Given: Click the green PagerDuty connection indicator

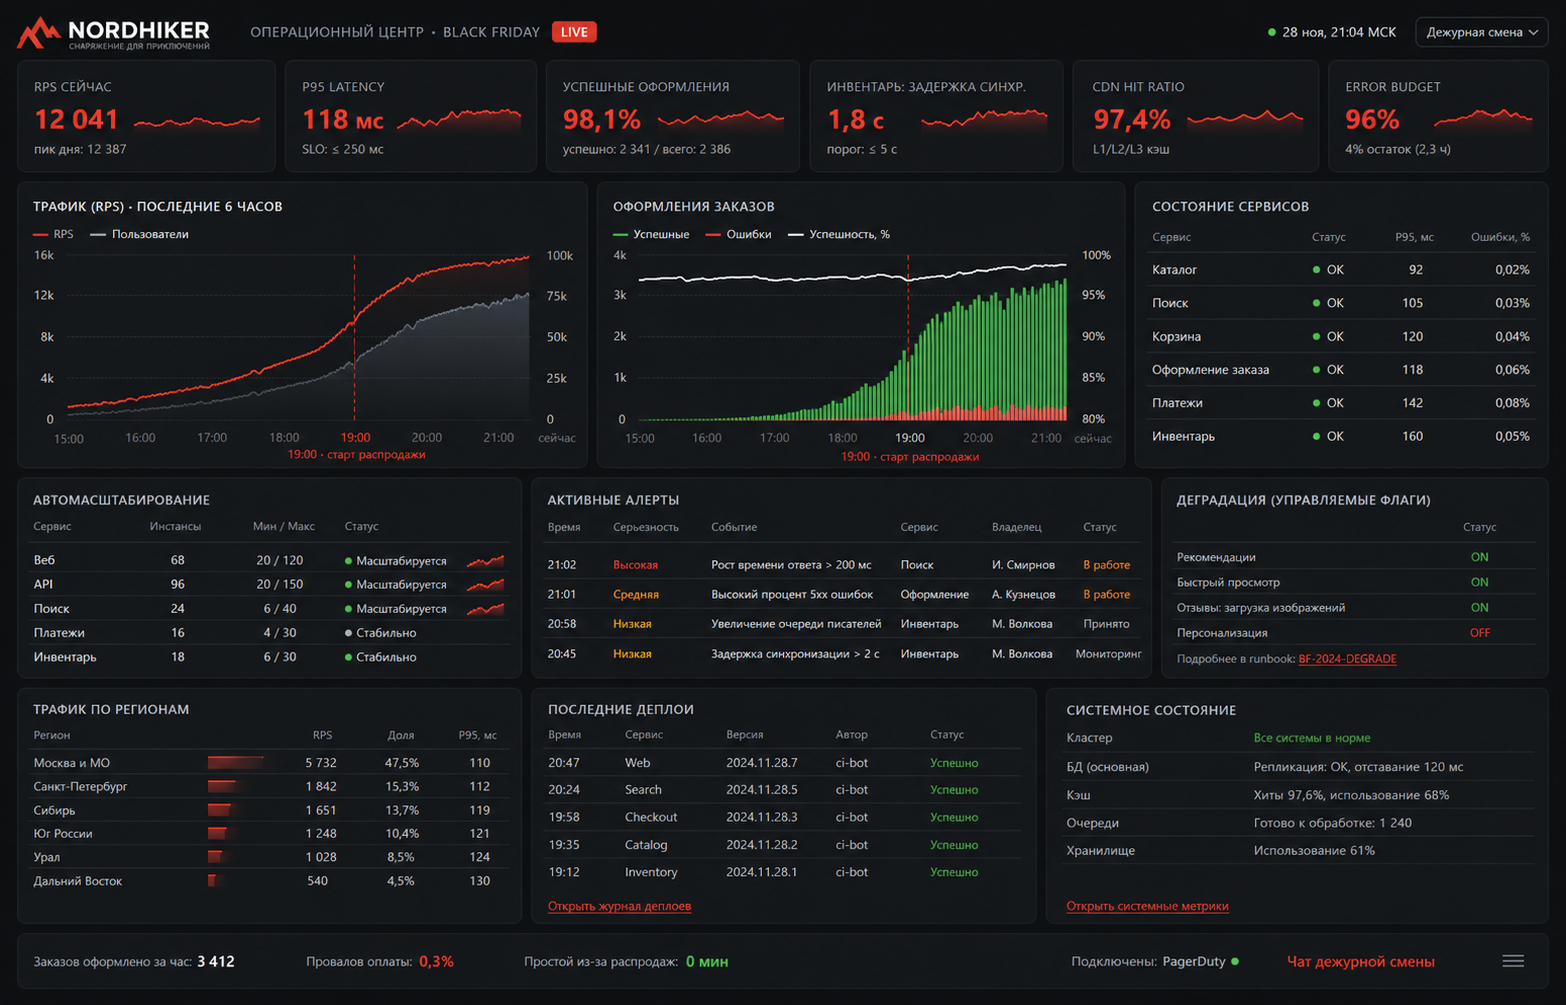Looking at the screenshot, I should pyautogui.click(x=1235, y=962).
